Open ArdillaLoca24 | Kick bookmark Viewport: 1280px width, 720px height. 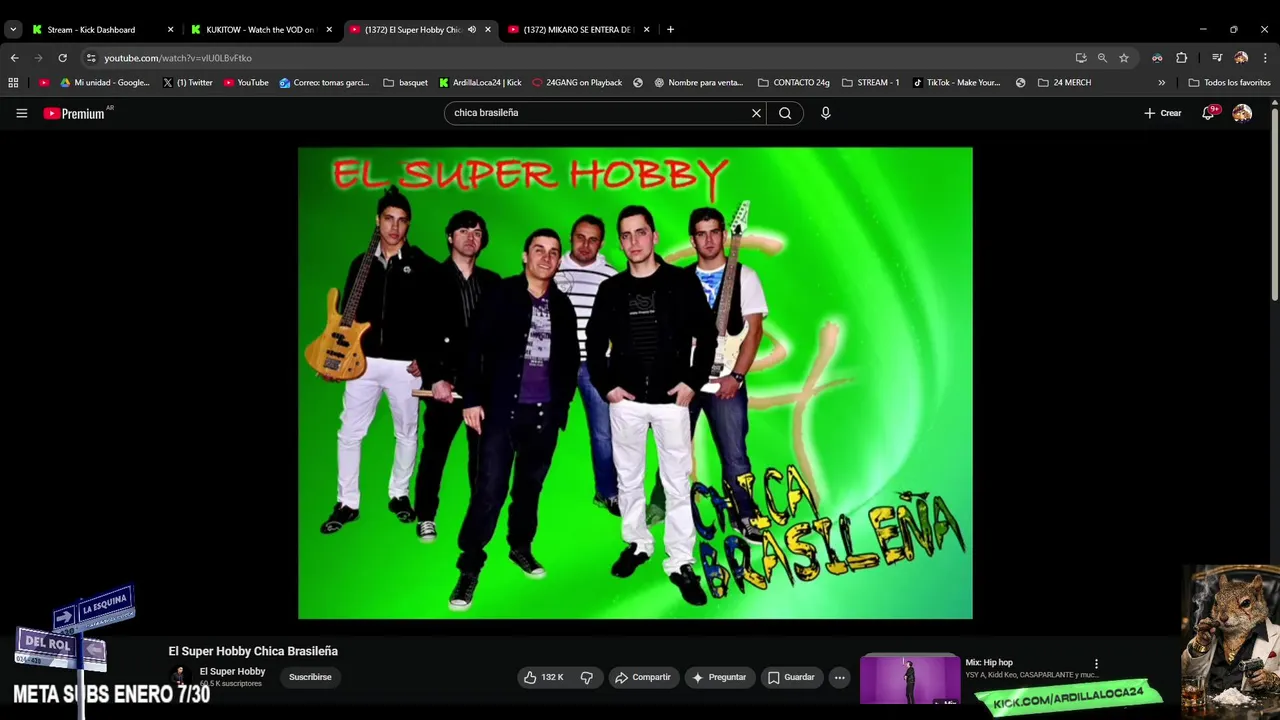tap(480, 83)
